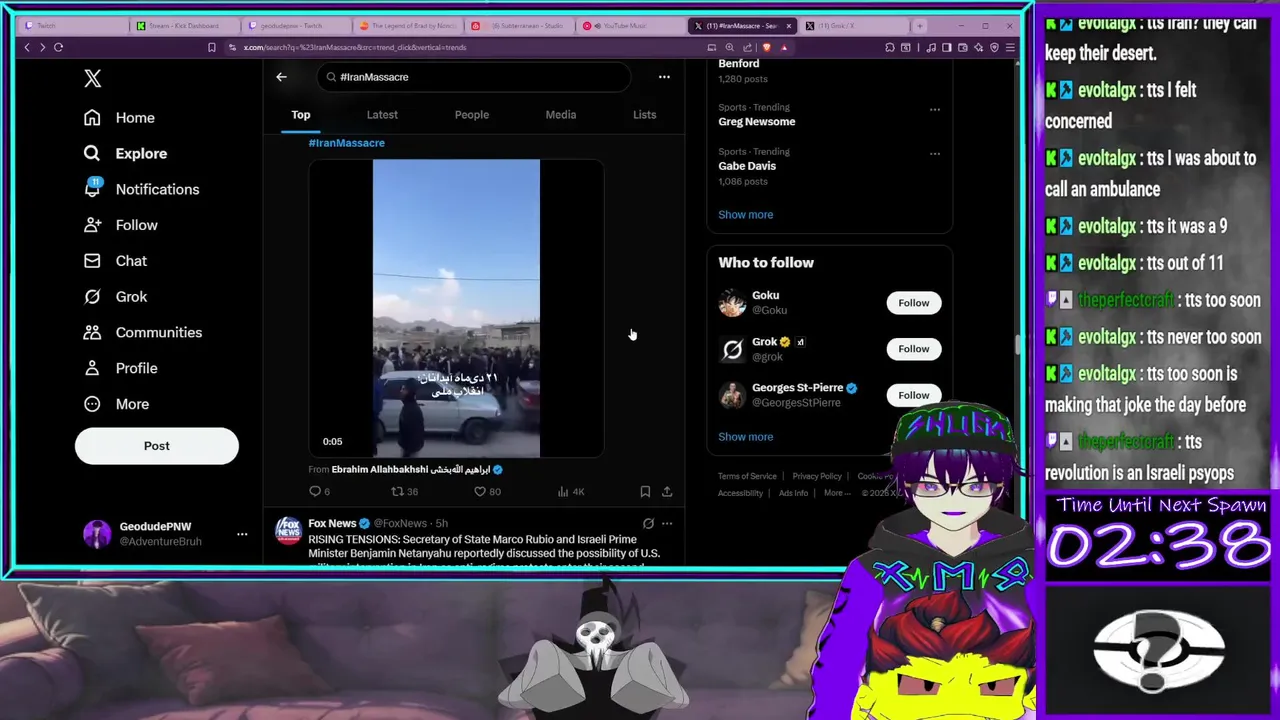Screen dimensions: 1280x720
Task: Open Communities in sidebar
Action: click(x=142, y=332)
